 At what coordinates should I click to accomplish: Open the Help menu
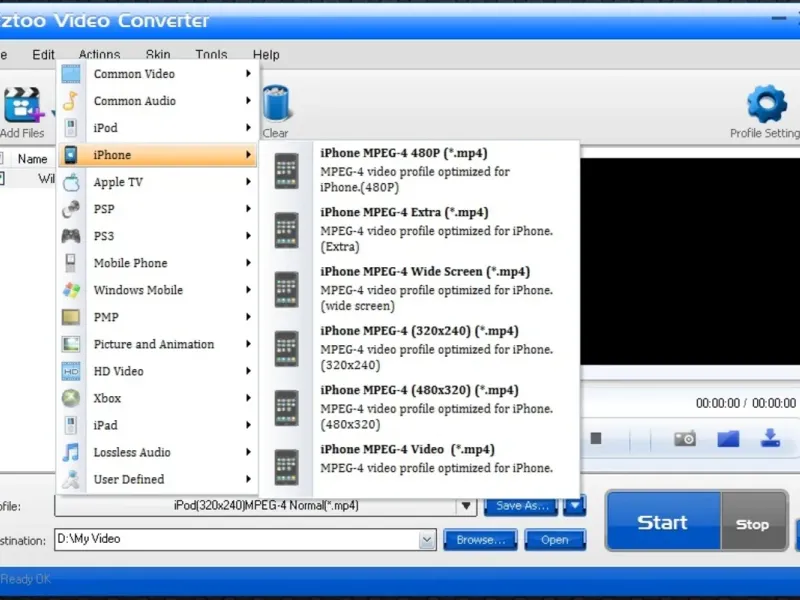pyautogui.click(x=266, y=55)
